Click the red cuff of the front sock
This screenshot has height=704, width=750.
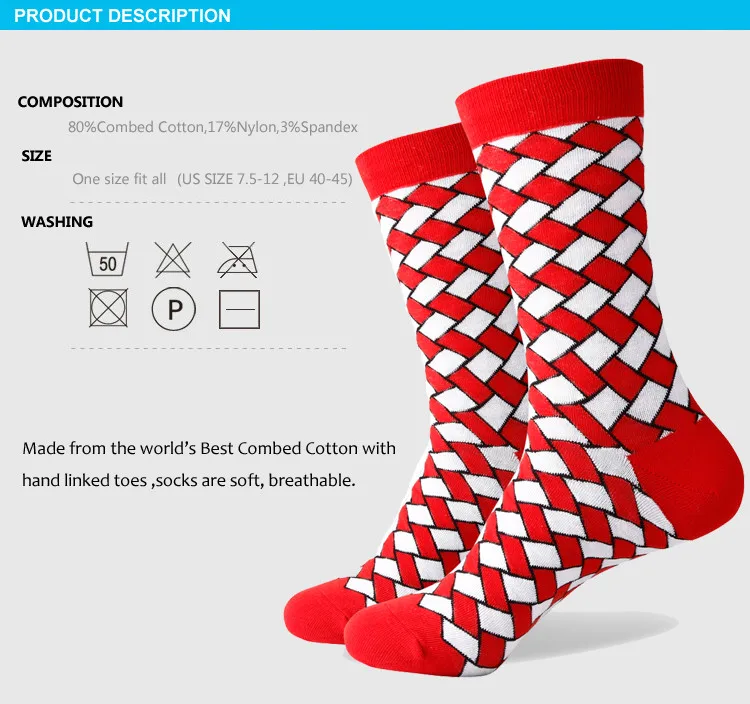coord(550,99)
